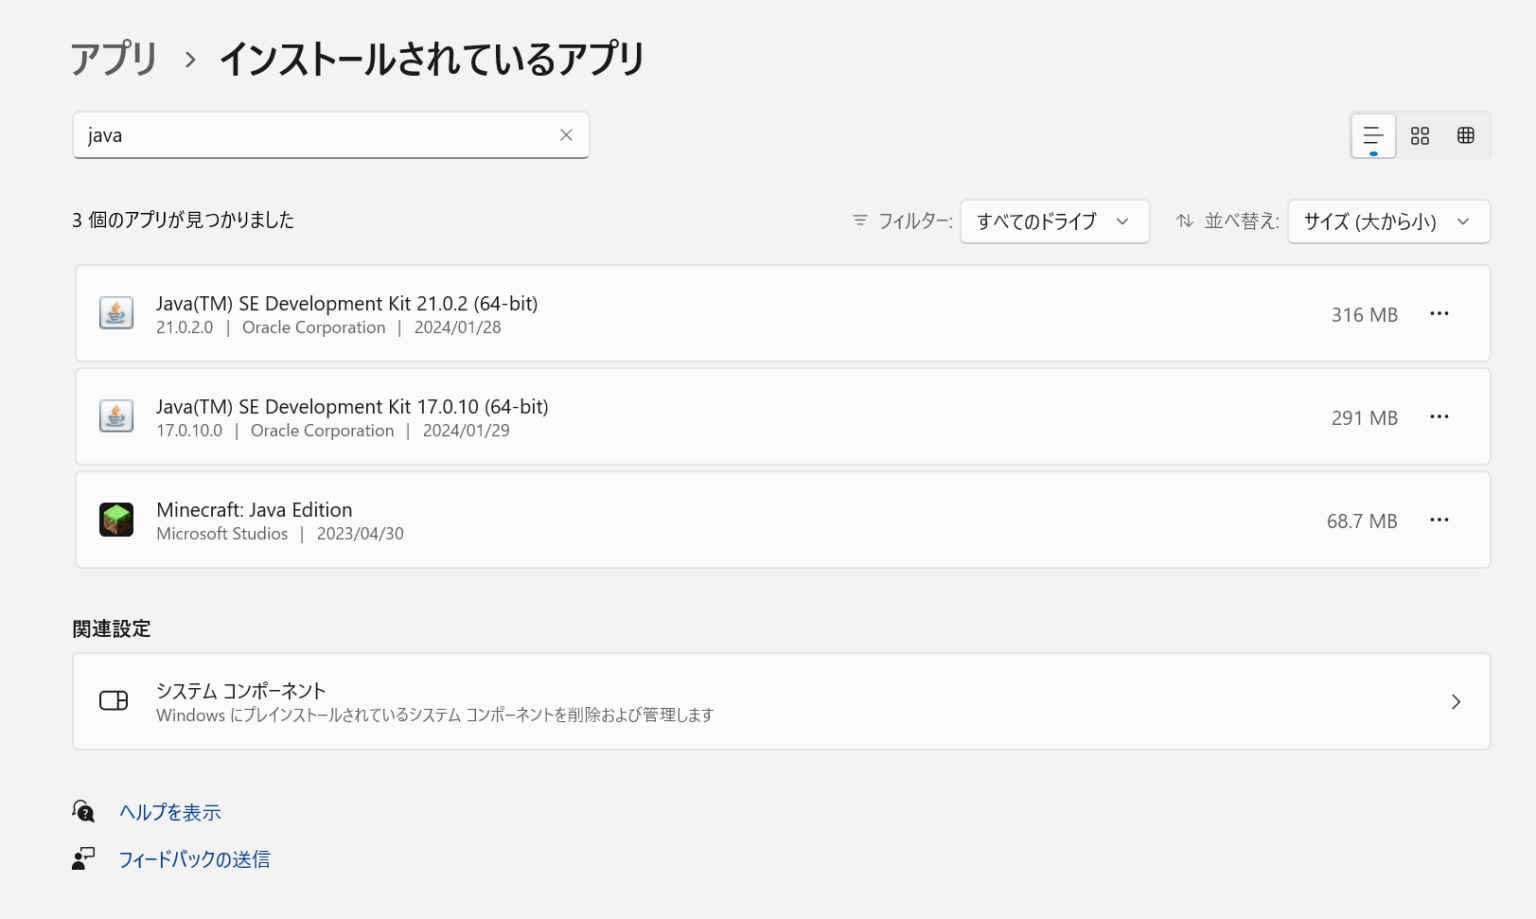Click the 並べ替え sort icon
1536x919 pixels.
pyautogui.click(x=1186, y=221)
